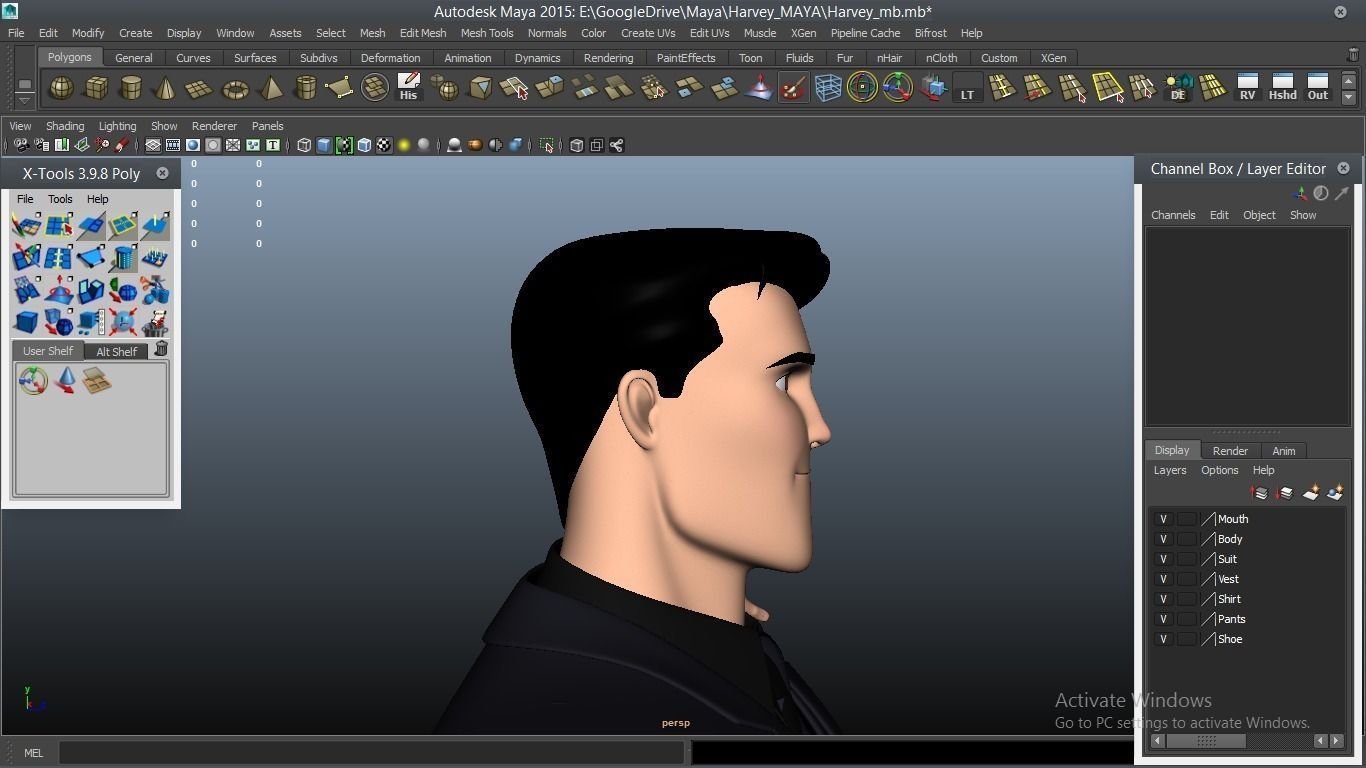
Task: Click the Layer Editor scroll right arrow
Action: tap(1337, 741)
